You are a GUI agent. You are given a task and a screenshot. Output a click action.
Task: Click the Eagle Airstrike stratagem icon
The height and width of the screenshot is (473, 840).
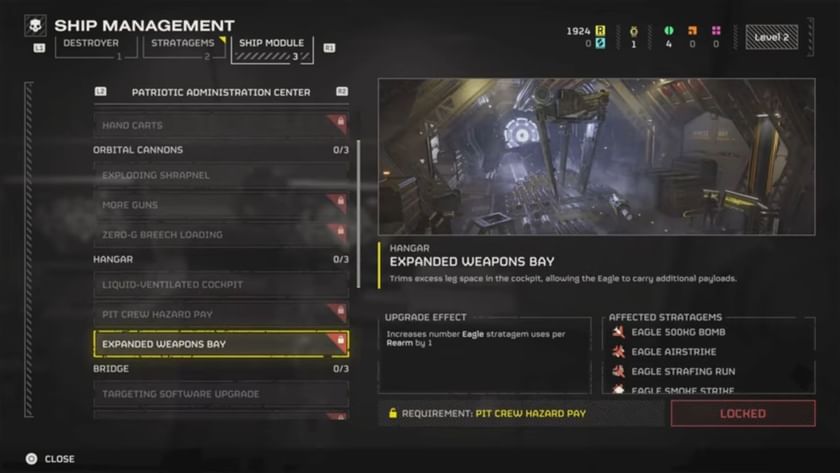(x=619, y=352)
